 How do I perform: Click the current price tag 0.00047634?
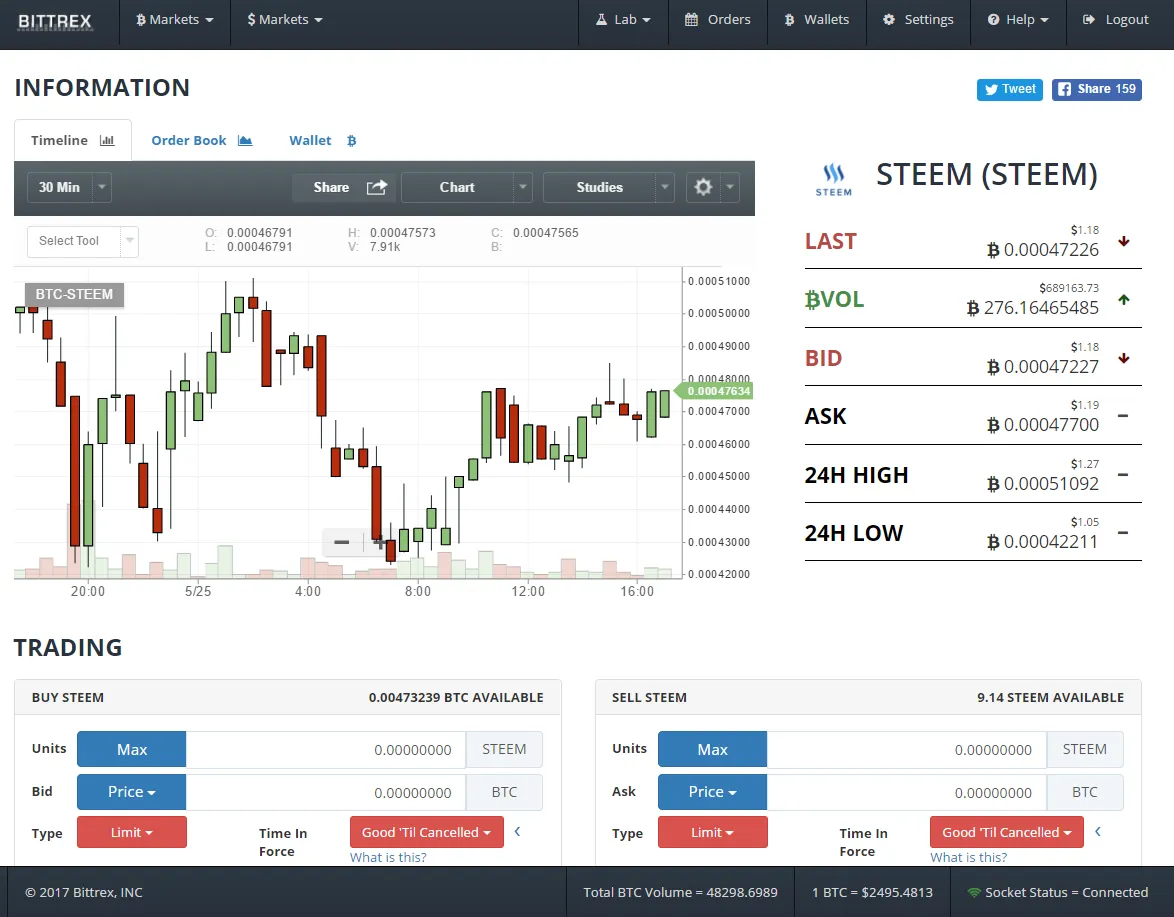click(x=714, y=391)
